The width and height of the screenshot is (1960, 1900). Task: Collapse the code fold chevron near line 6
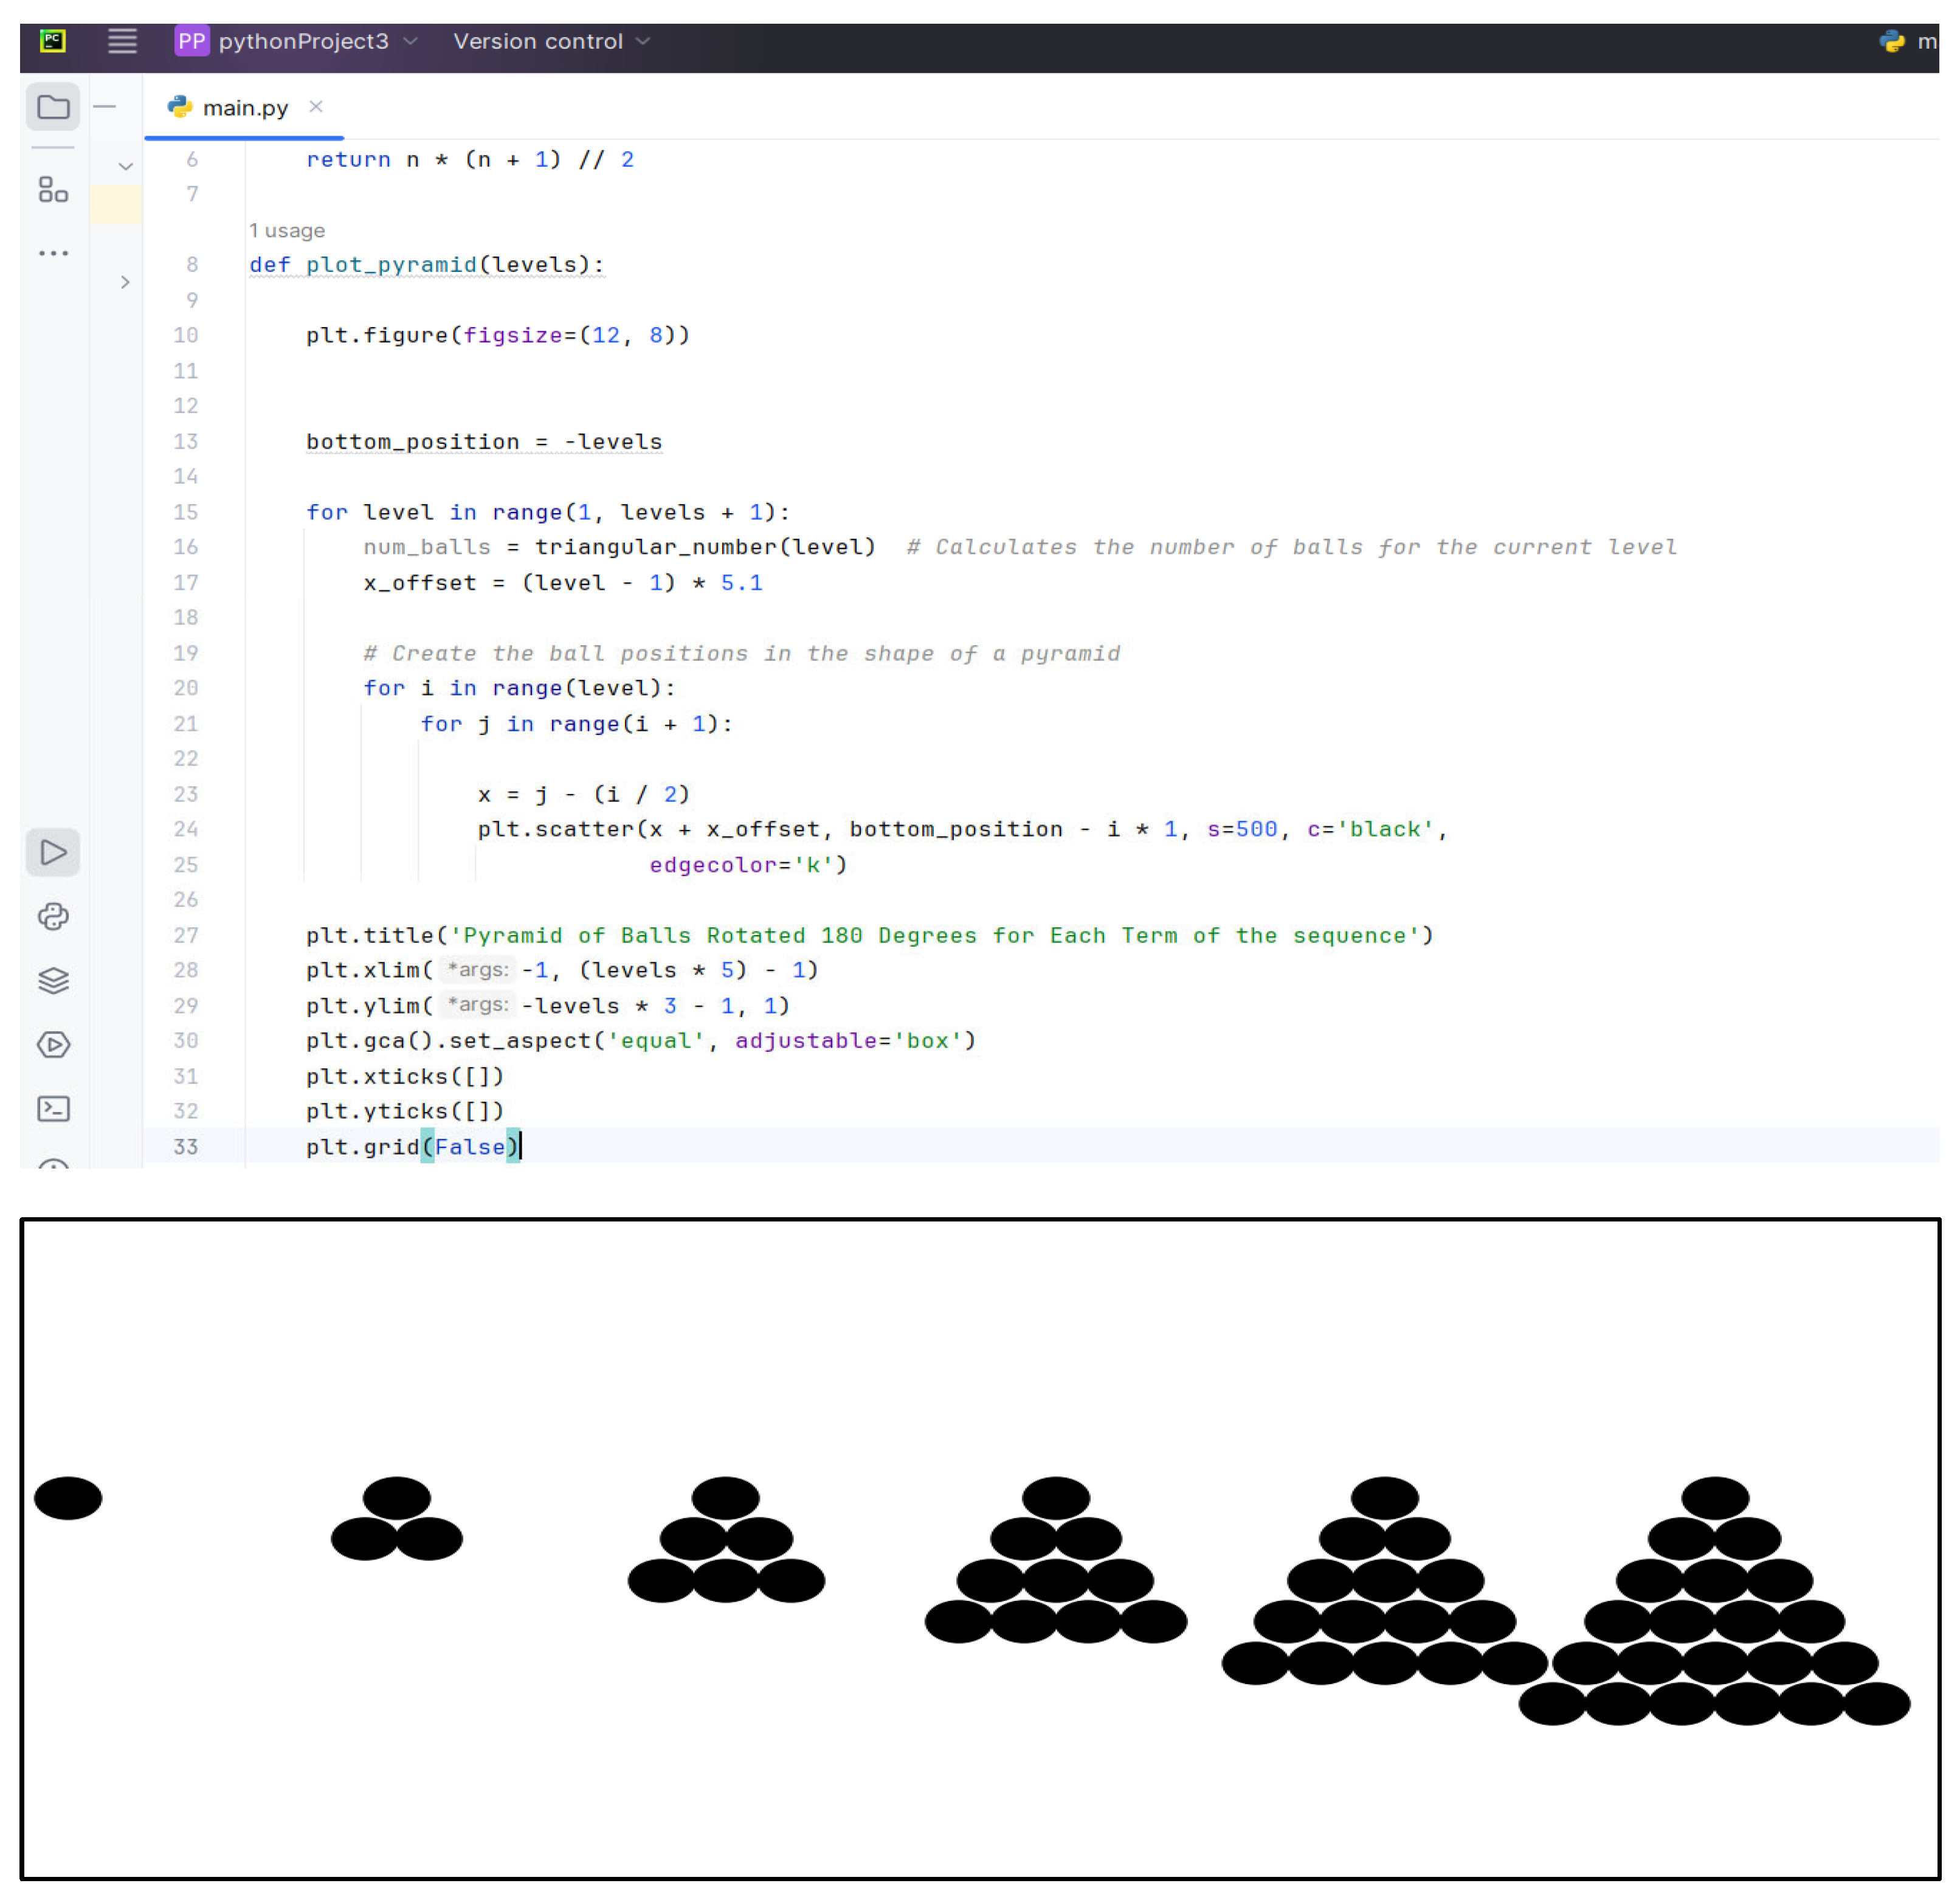coord(125,166)
